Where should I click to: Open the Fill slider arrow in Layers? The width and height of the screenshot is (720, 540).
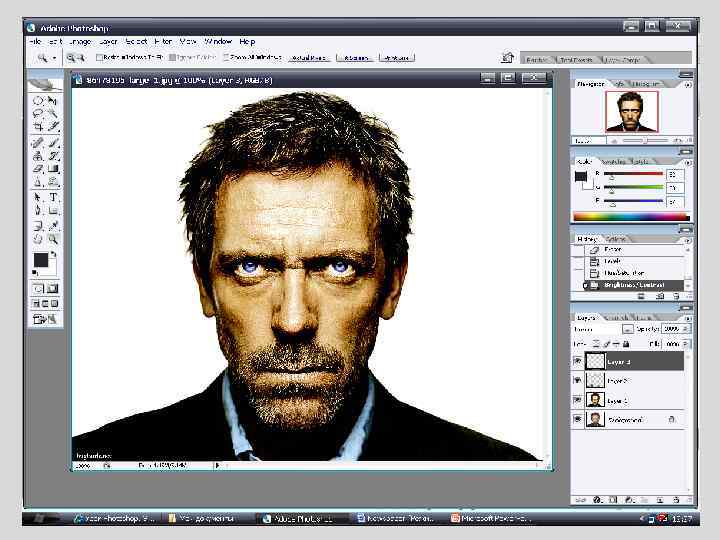[686, 343]
